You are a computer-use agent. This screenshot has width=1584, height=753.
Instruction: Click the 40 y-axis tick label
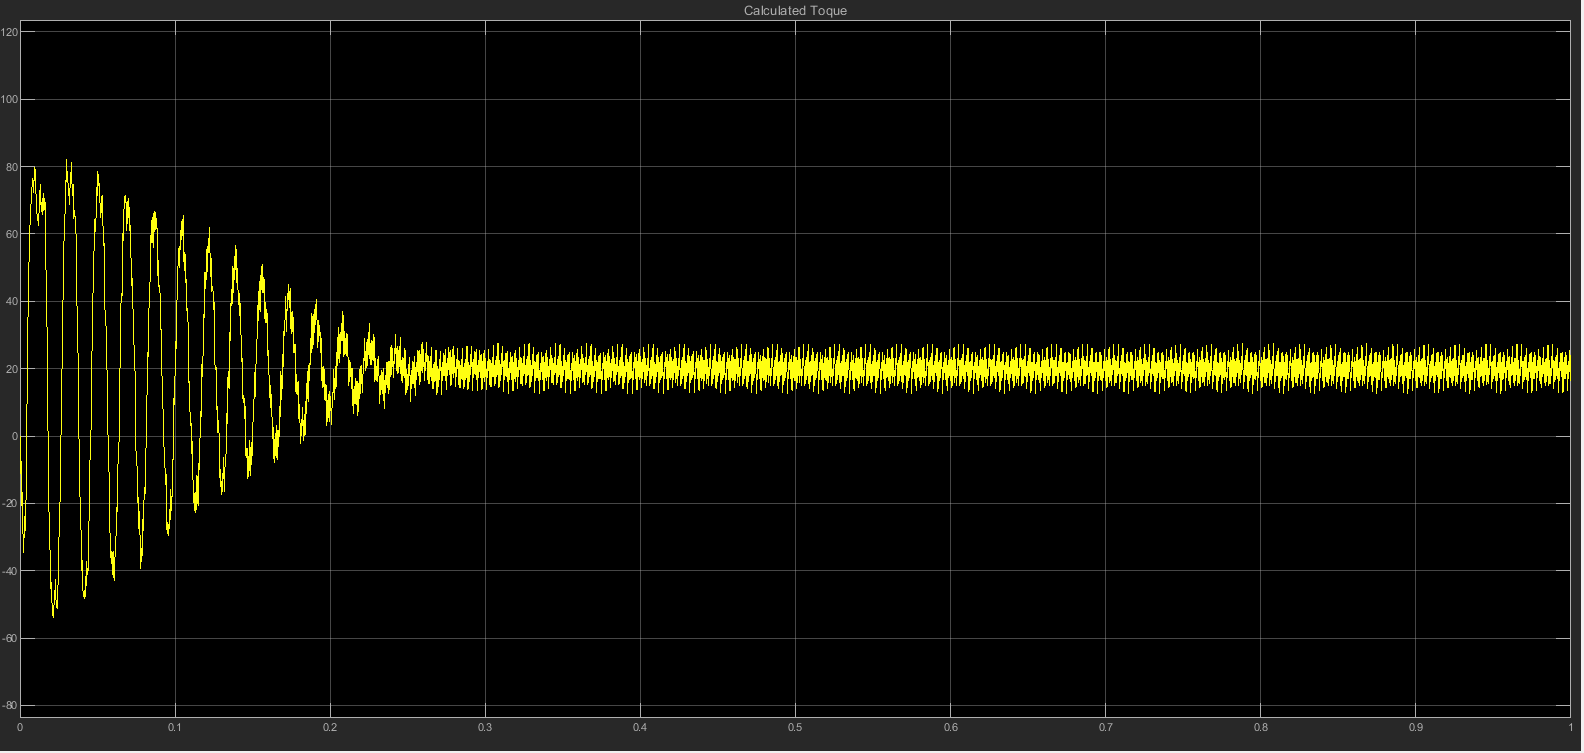click(11, 302)
